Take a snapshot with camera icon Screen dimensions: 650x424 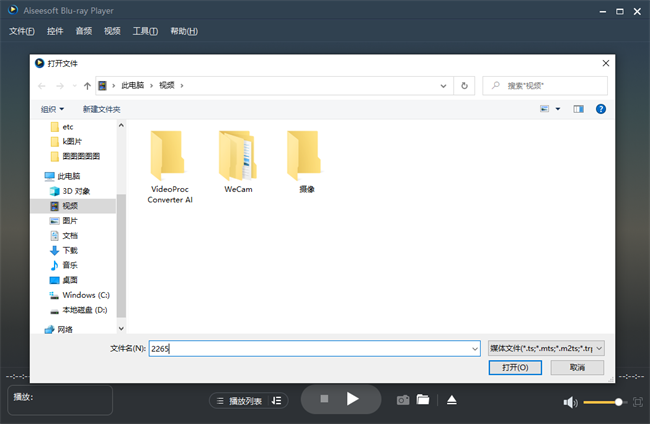point(403,400)
